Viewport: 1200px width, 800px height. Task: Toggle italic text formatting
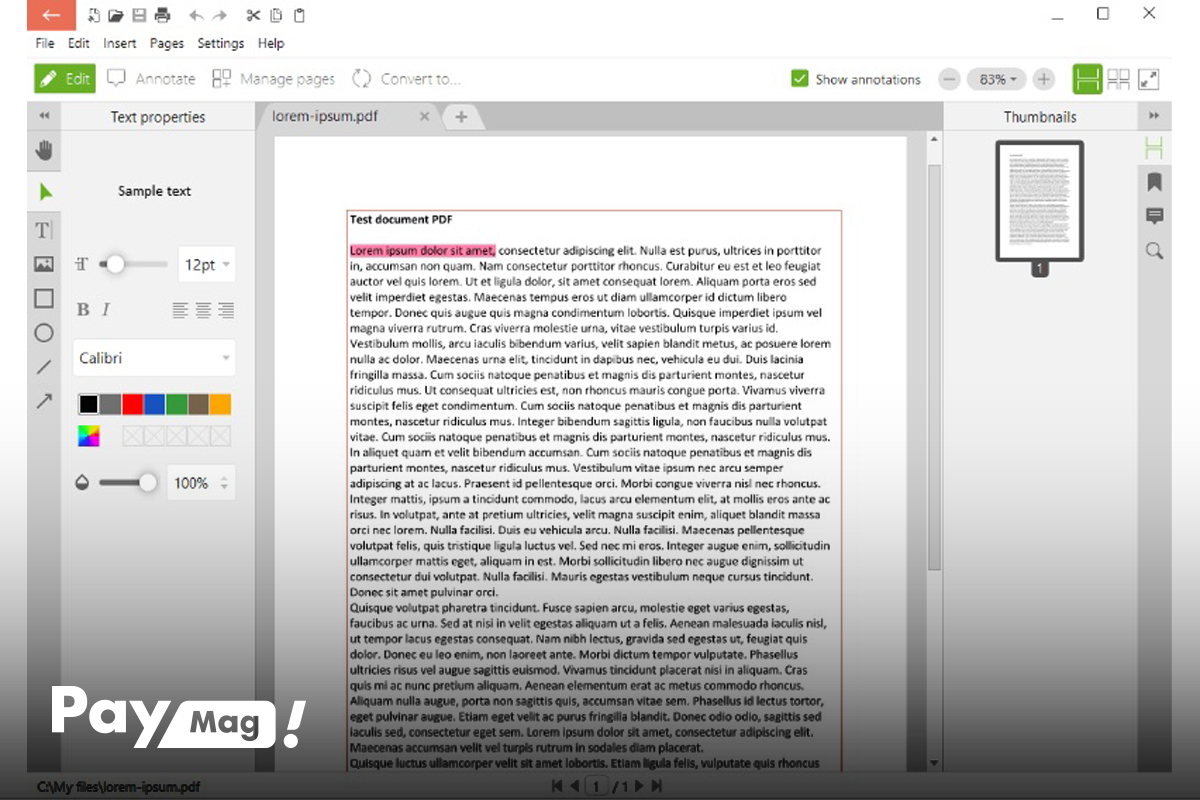point(106,309)
